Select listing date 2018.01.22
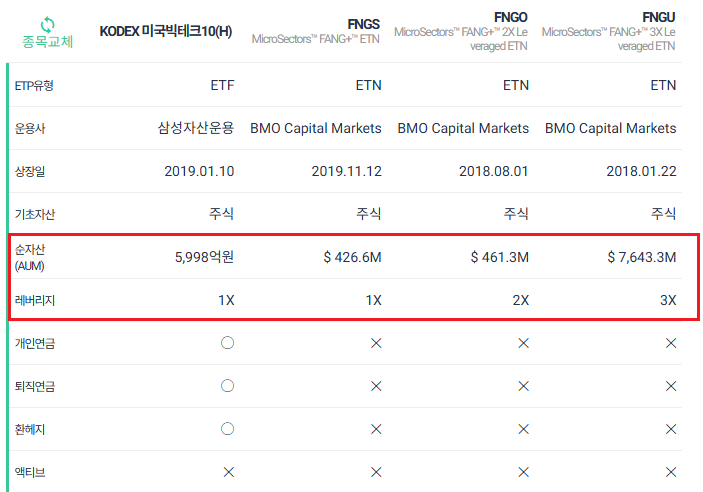Image resolution: width=703 pixels, height=492 pixels. (641, 171)
